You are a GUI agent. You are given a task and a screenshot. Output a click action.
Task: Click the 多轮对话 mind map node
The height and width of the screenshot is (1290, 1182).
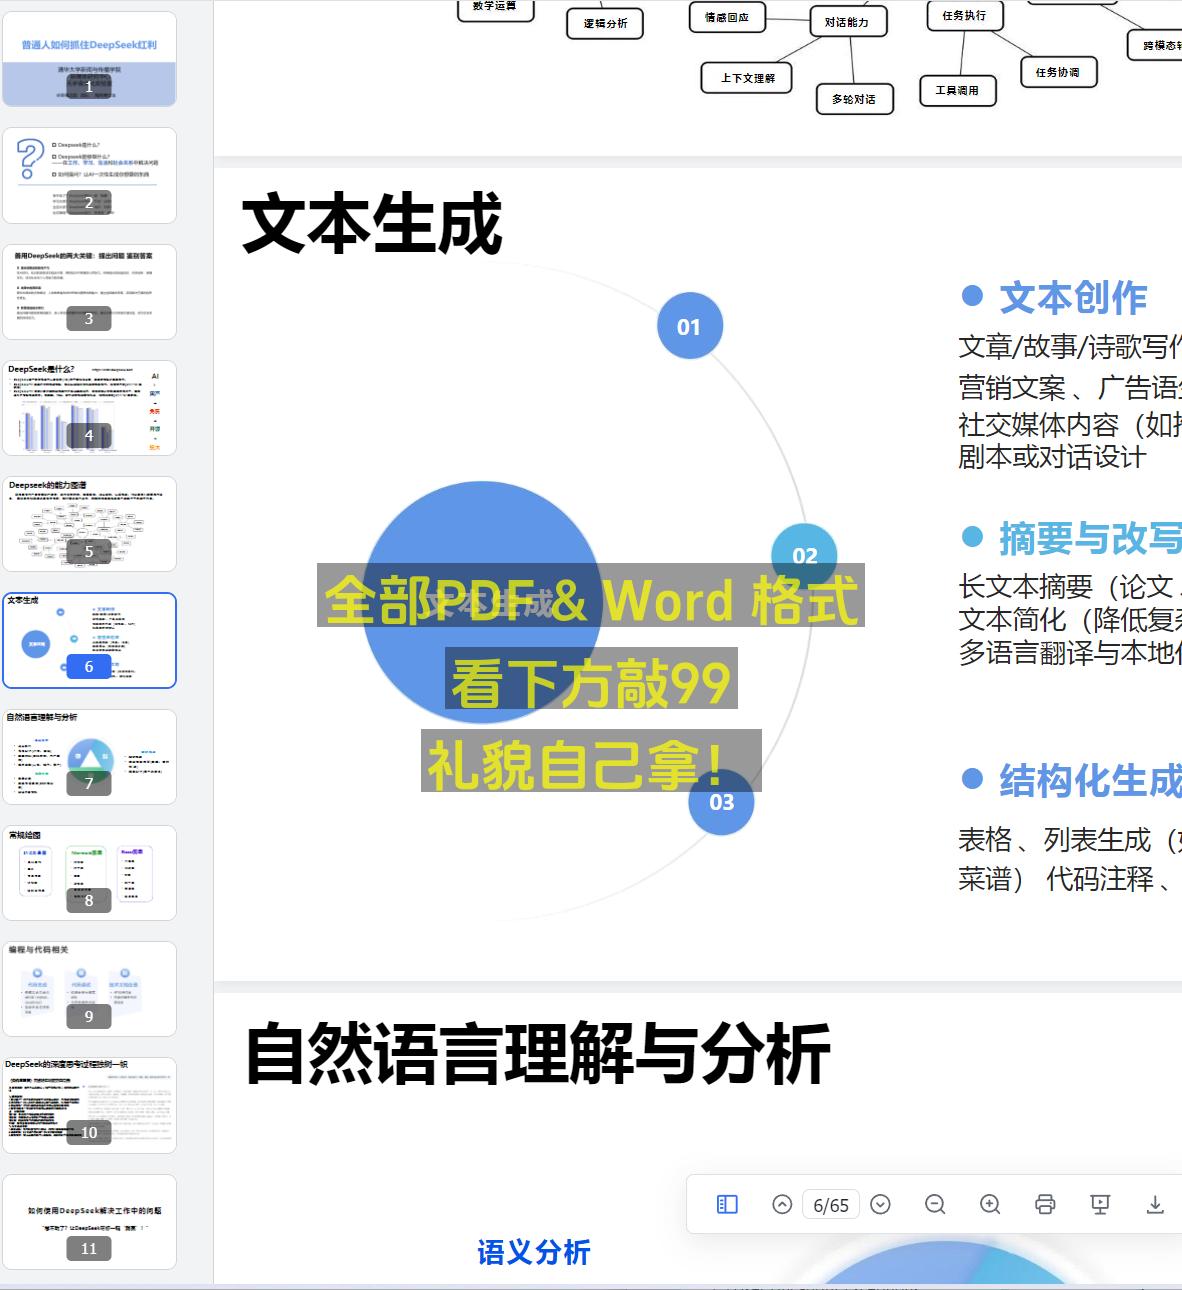pyautogui.click(x=854, y=99)
